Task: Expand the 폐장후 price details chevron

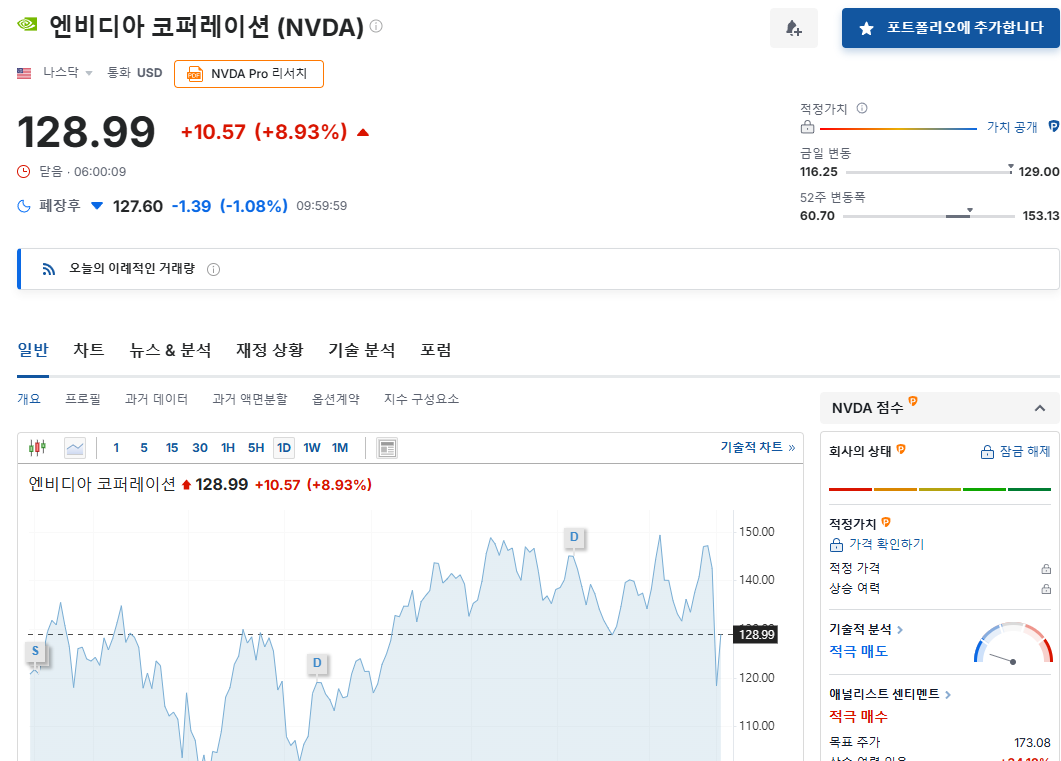Action: [x=96, y=206]
